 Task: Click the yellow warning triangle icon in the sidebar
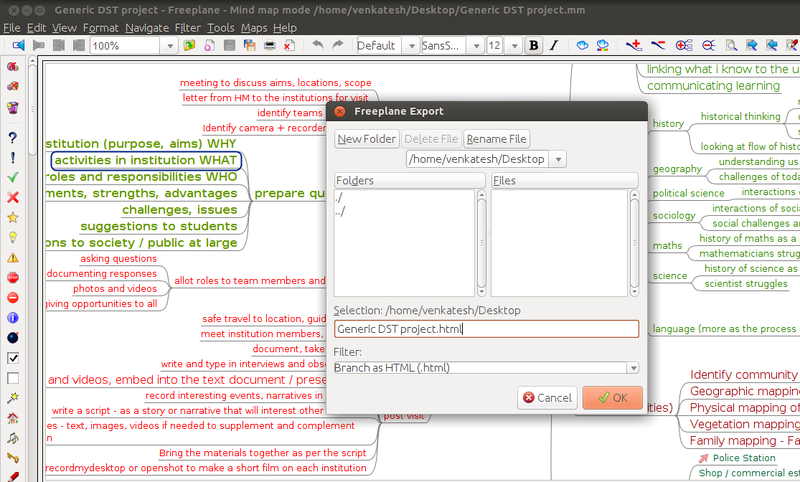click(13, 258)
